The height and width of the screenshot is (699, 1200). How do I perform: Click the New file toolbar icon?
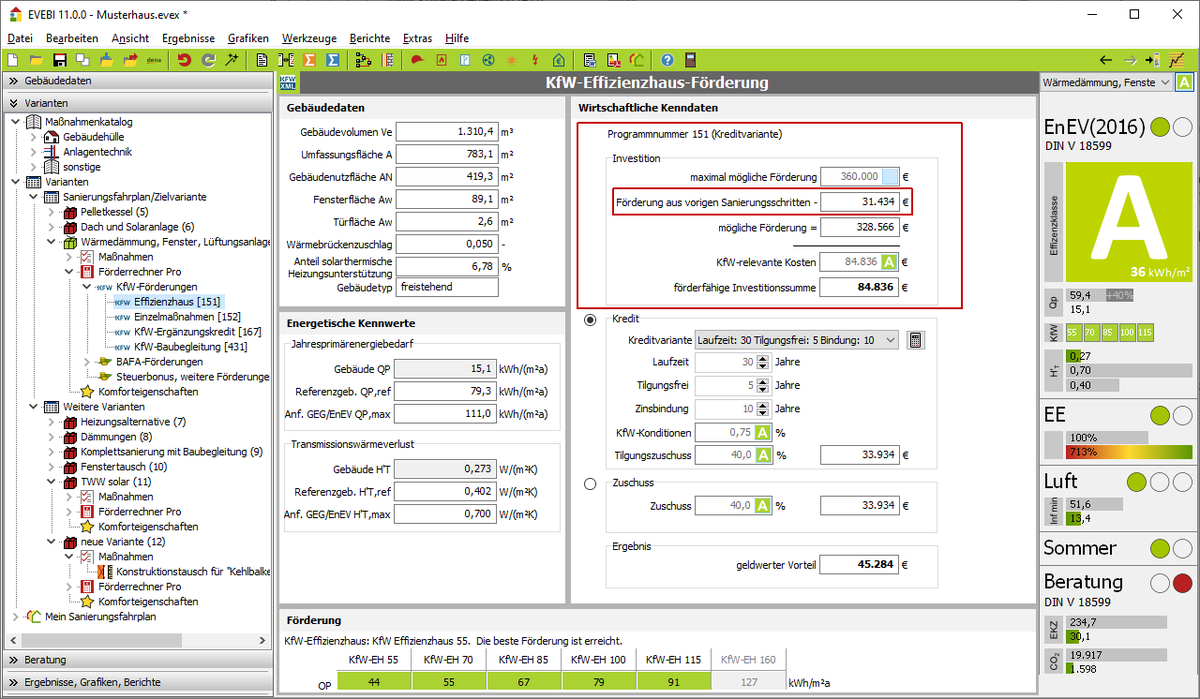click(x=14, y=60)
